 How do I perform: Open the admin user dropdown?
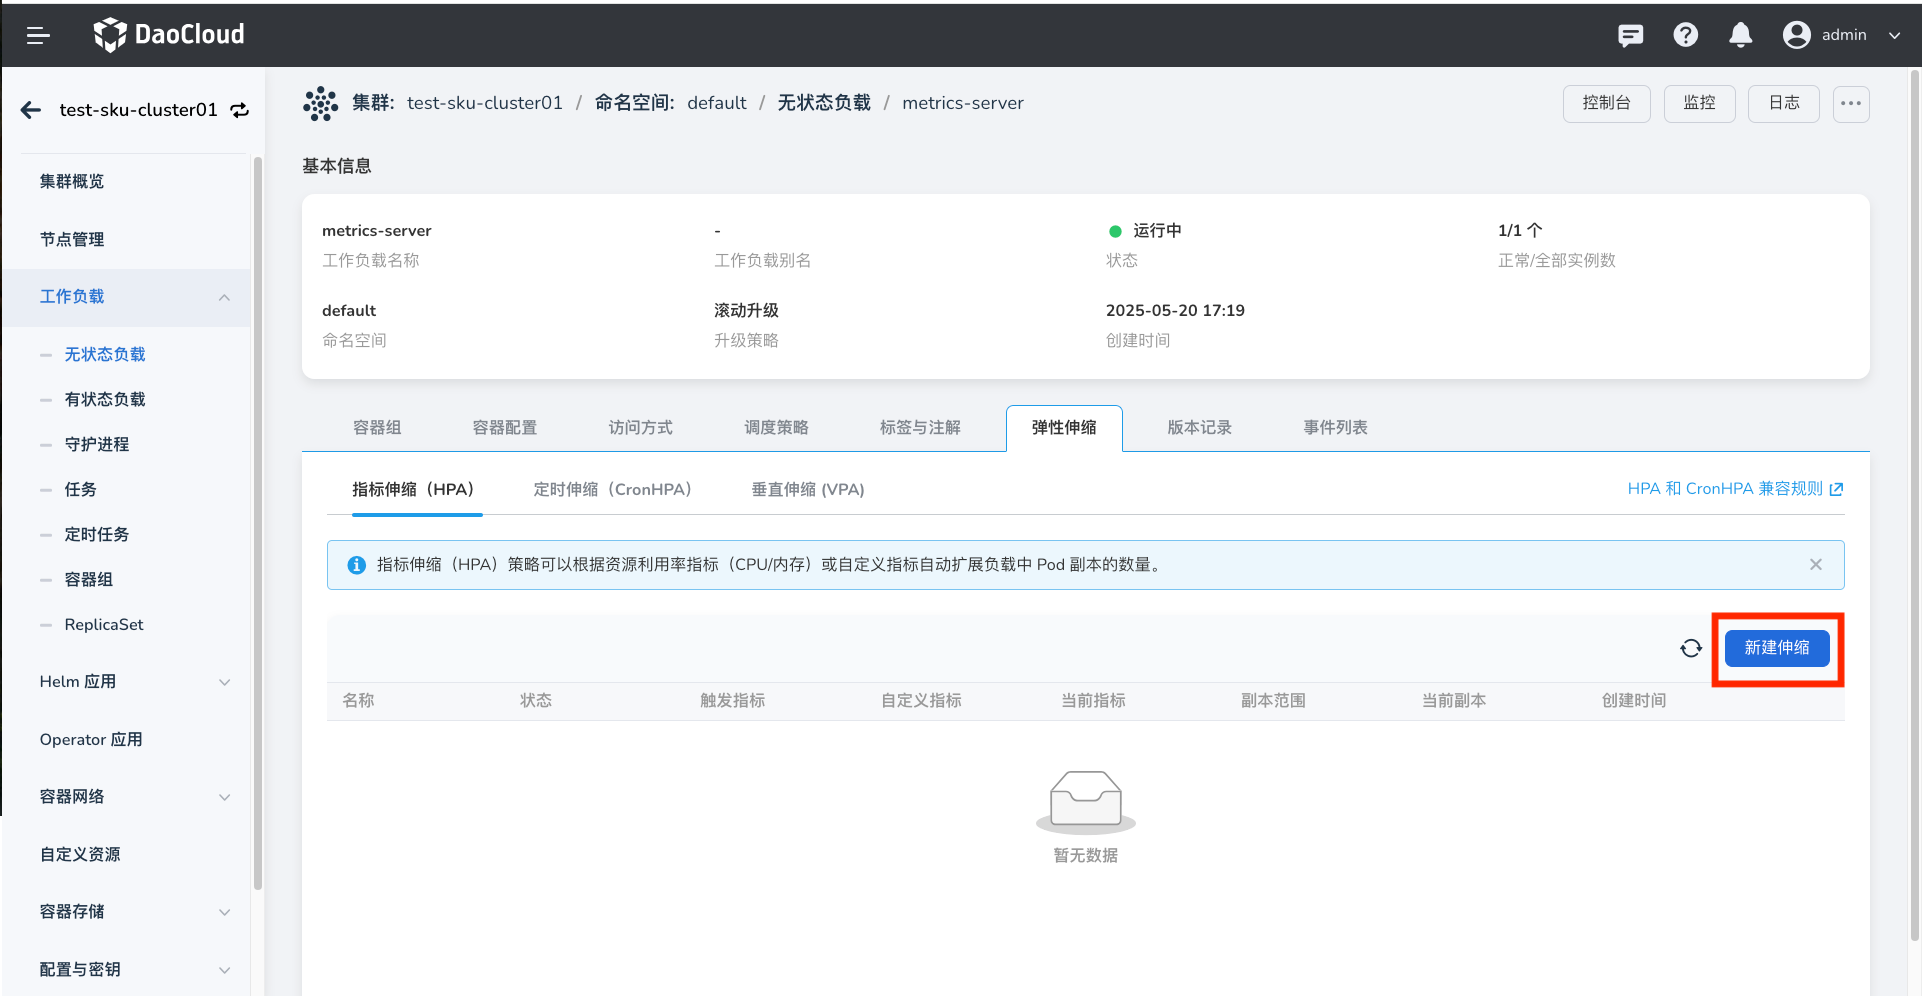click(1842, 36)
